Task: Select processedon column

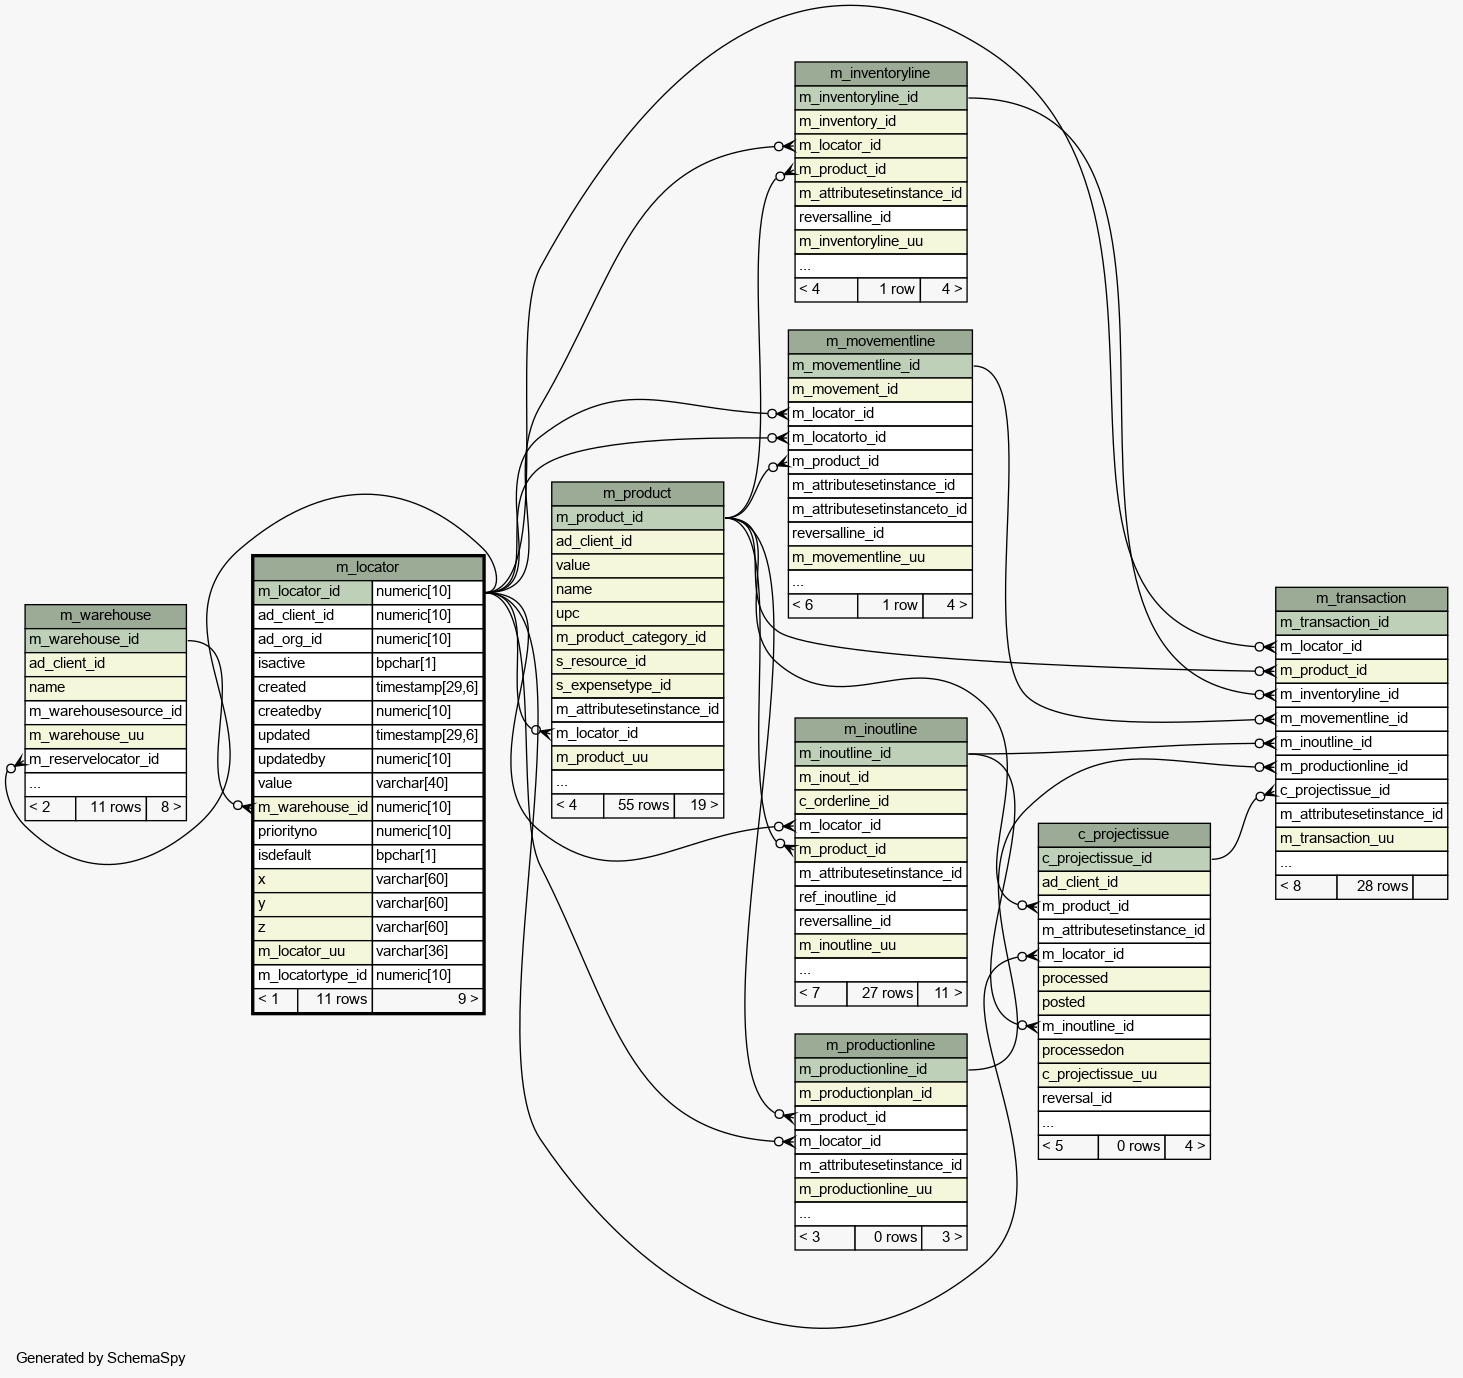Action: [x=1124, y=1050]
